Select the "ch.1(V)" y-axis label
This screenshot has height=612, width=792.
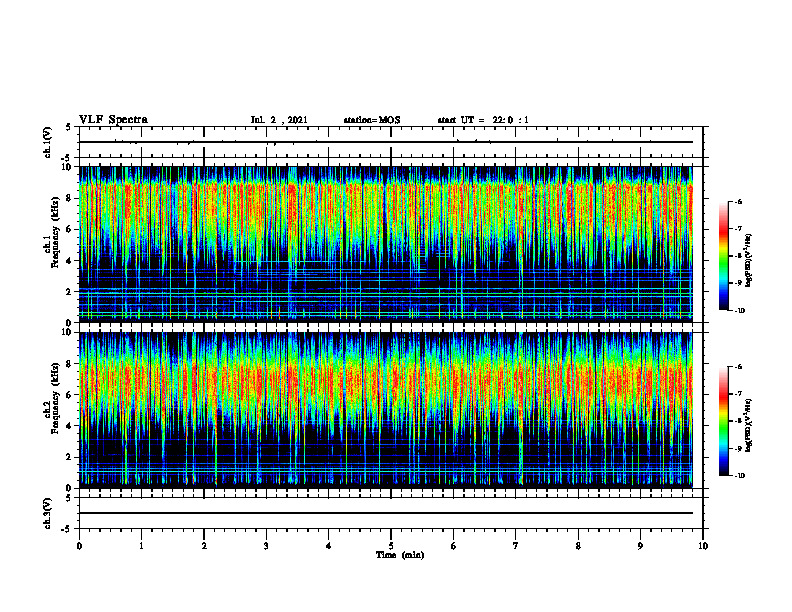point(48,142)
